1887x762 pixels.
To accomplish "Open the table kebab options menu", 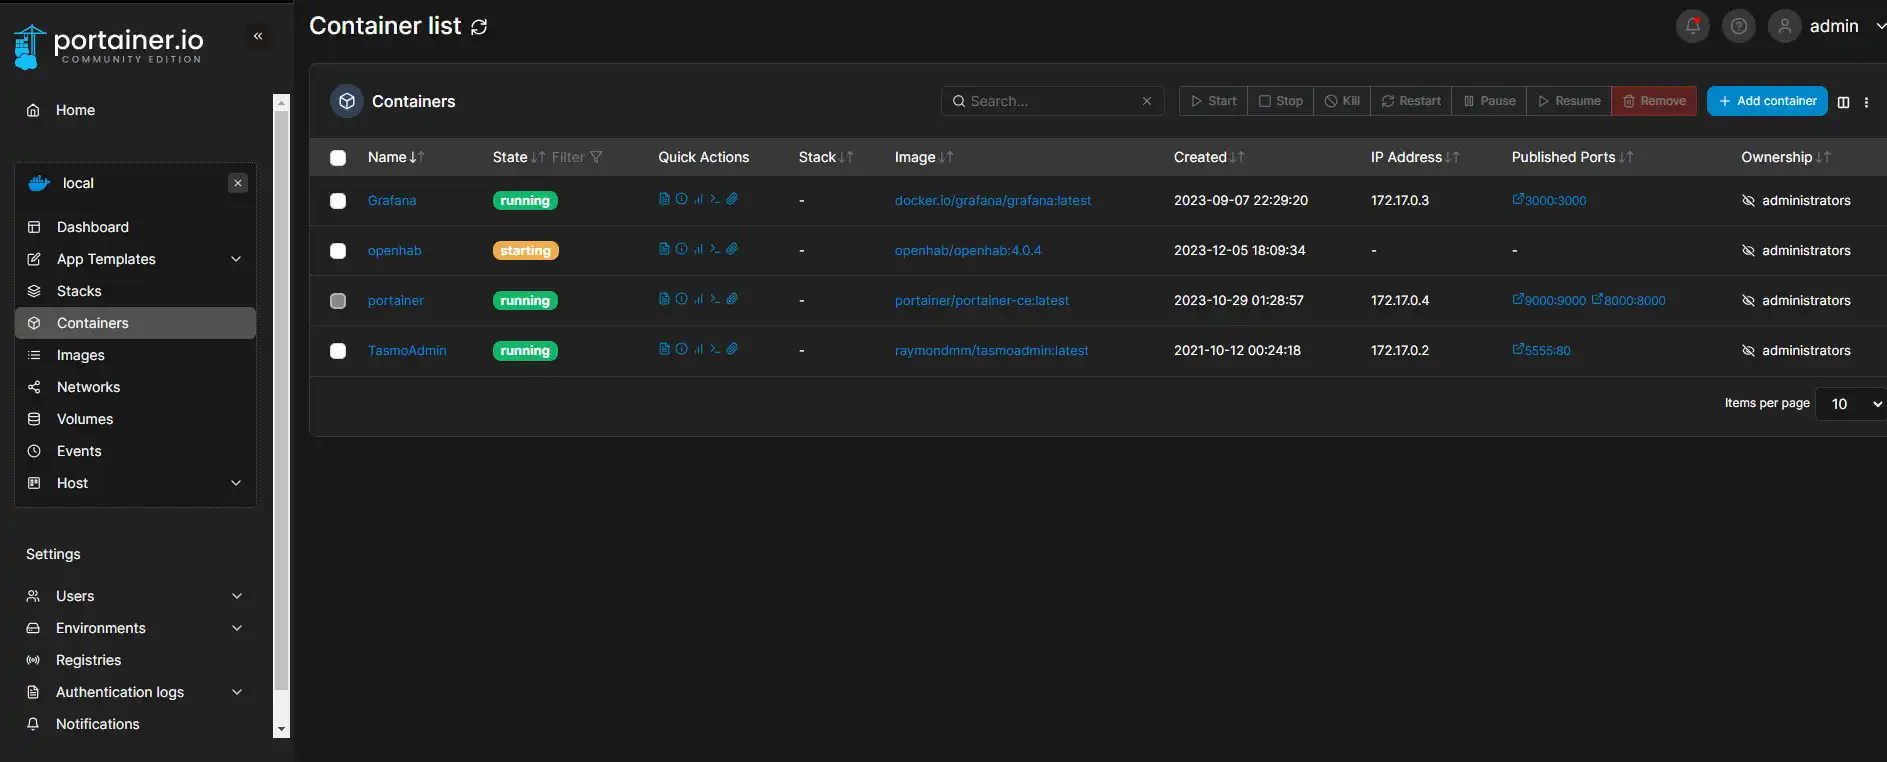I will point(1866,102).
